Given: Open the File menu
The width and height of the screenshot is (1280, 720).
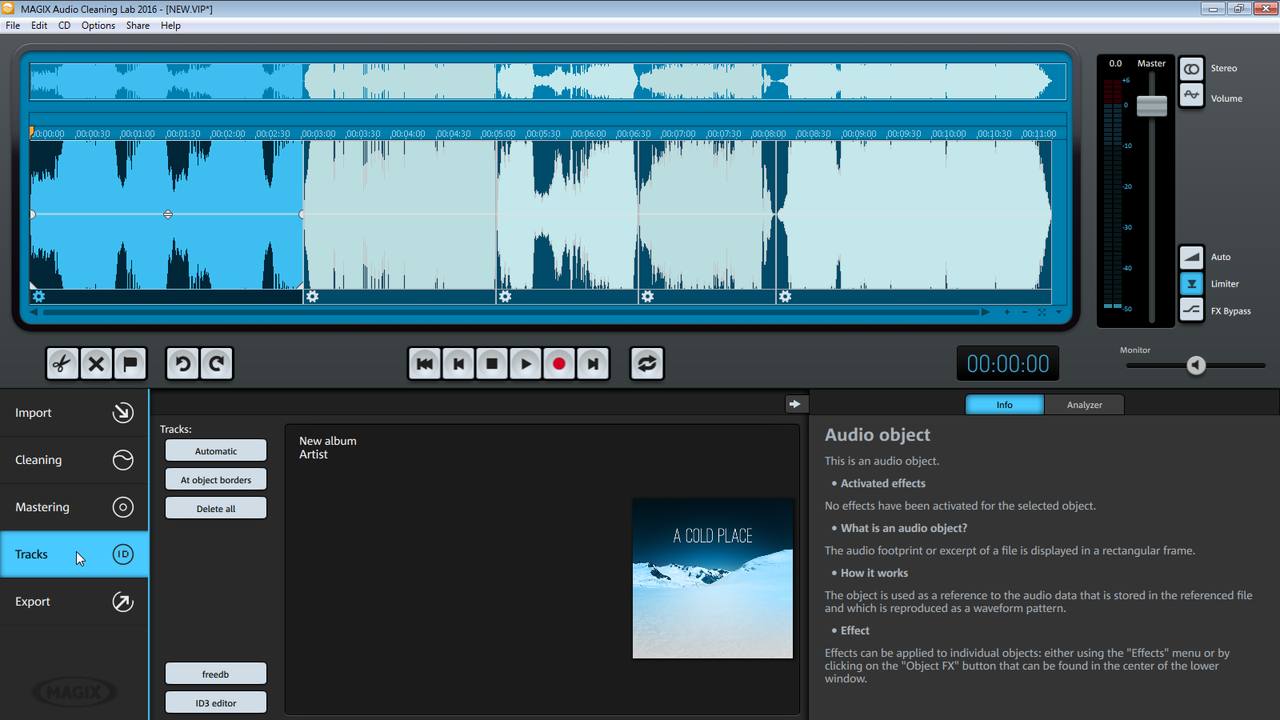Looking at the screenshot, I should (x=13, y=25).
